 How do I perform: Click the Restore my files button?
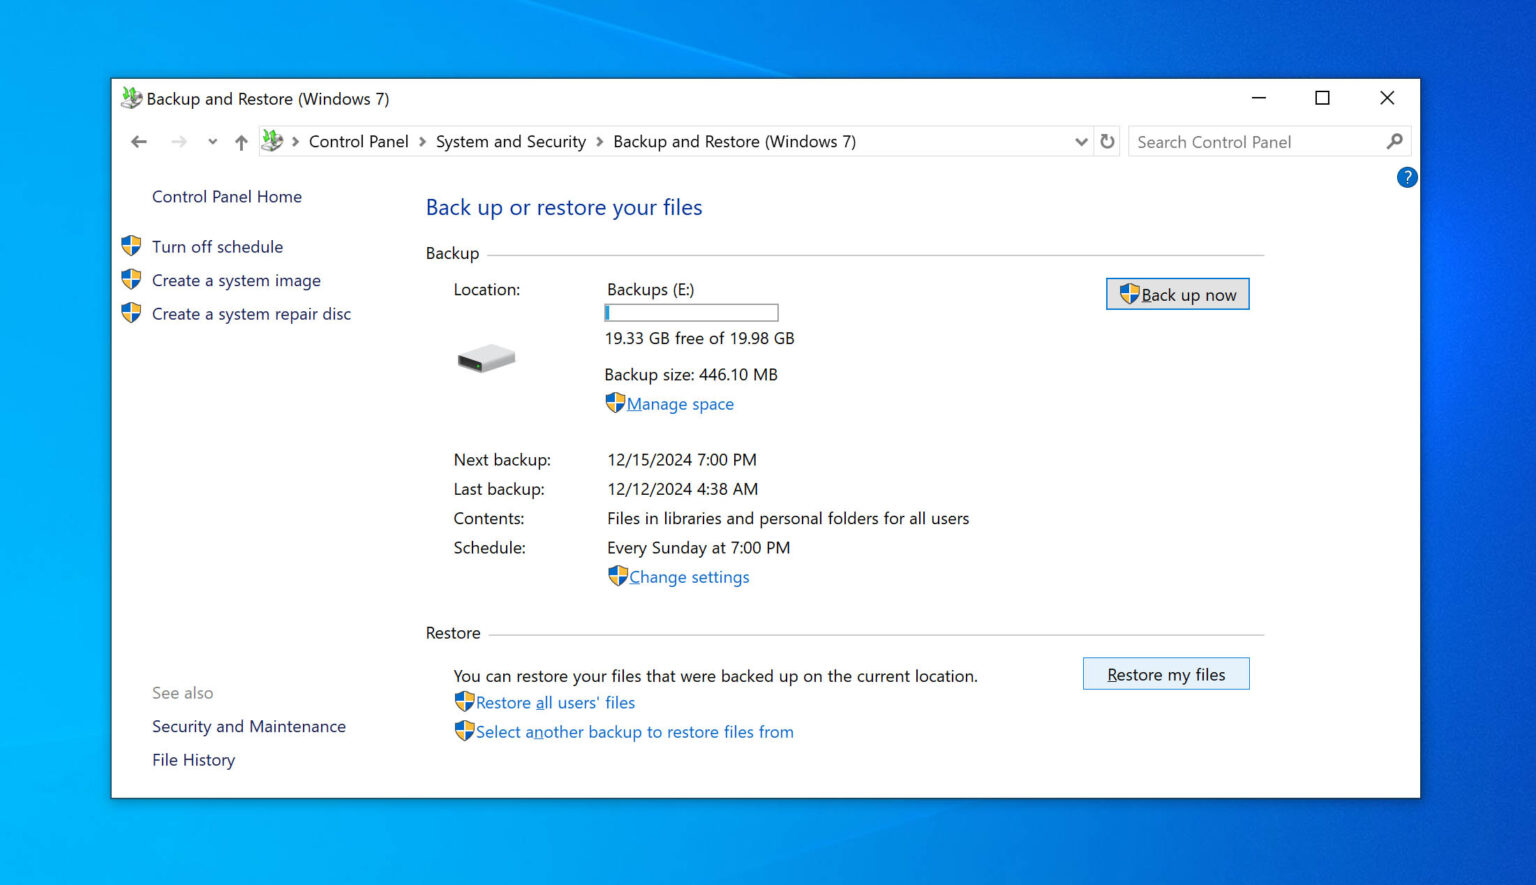tap(1166, 673)
